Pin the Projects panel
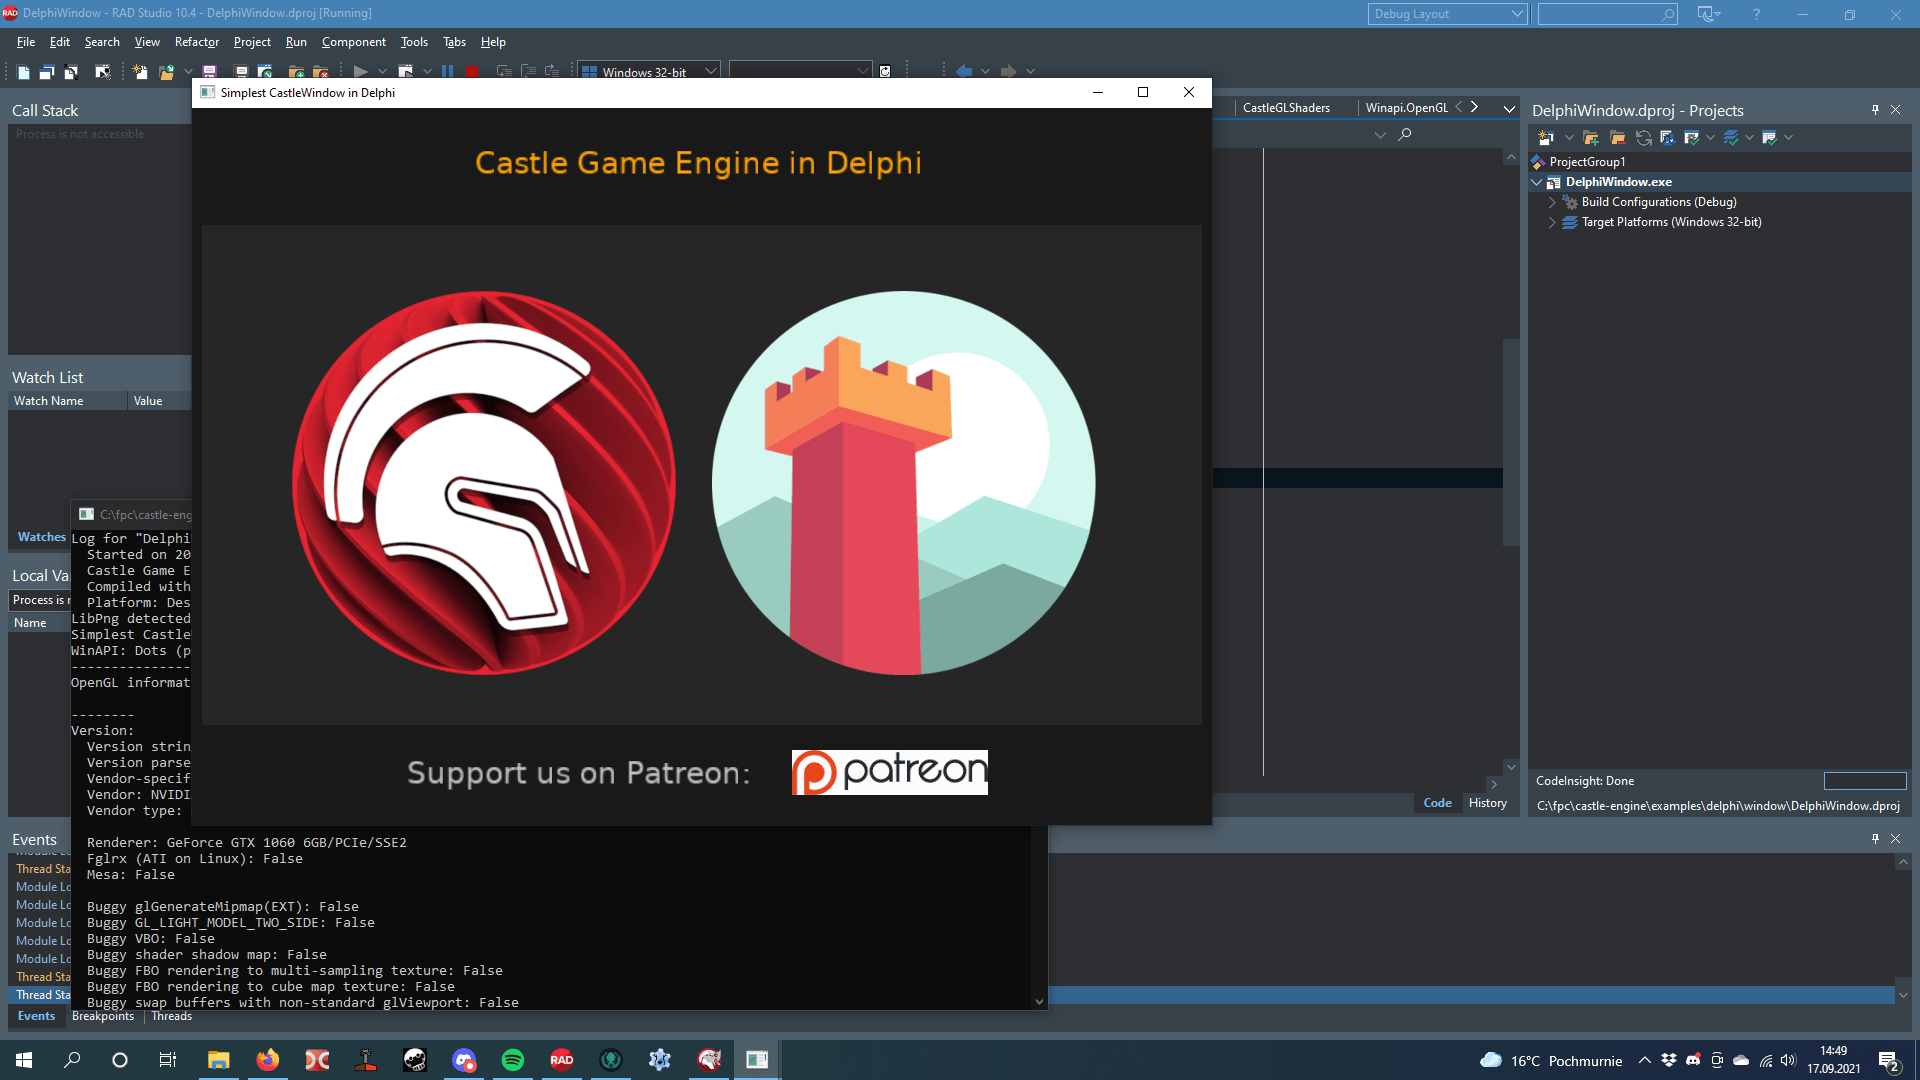Image resolution: width=1920 pixels, height=1080 pixels. pyautogui.click(x=1875, y=110)
